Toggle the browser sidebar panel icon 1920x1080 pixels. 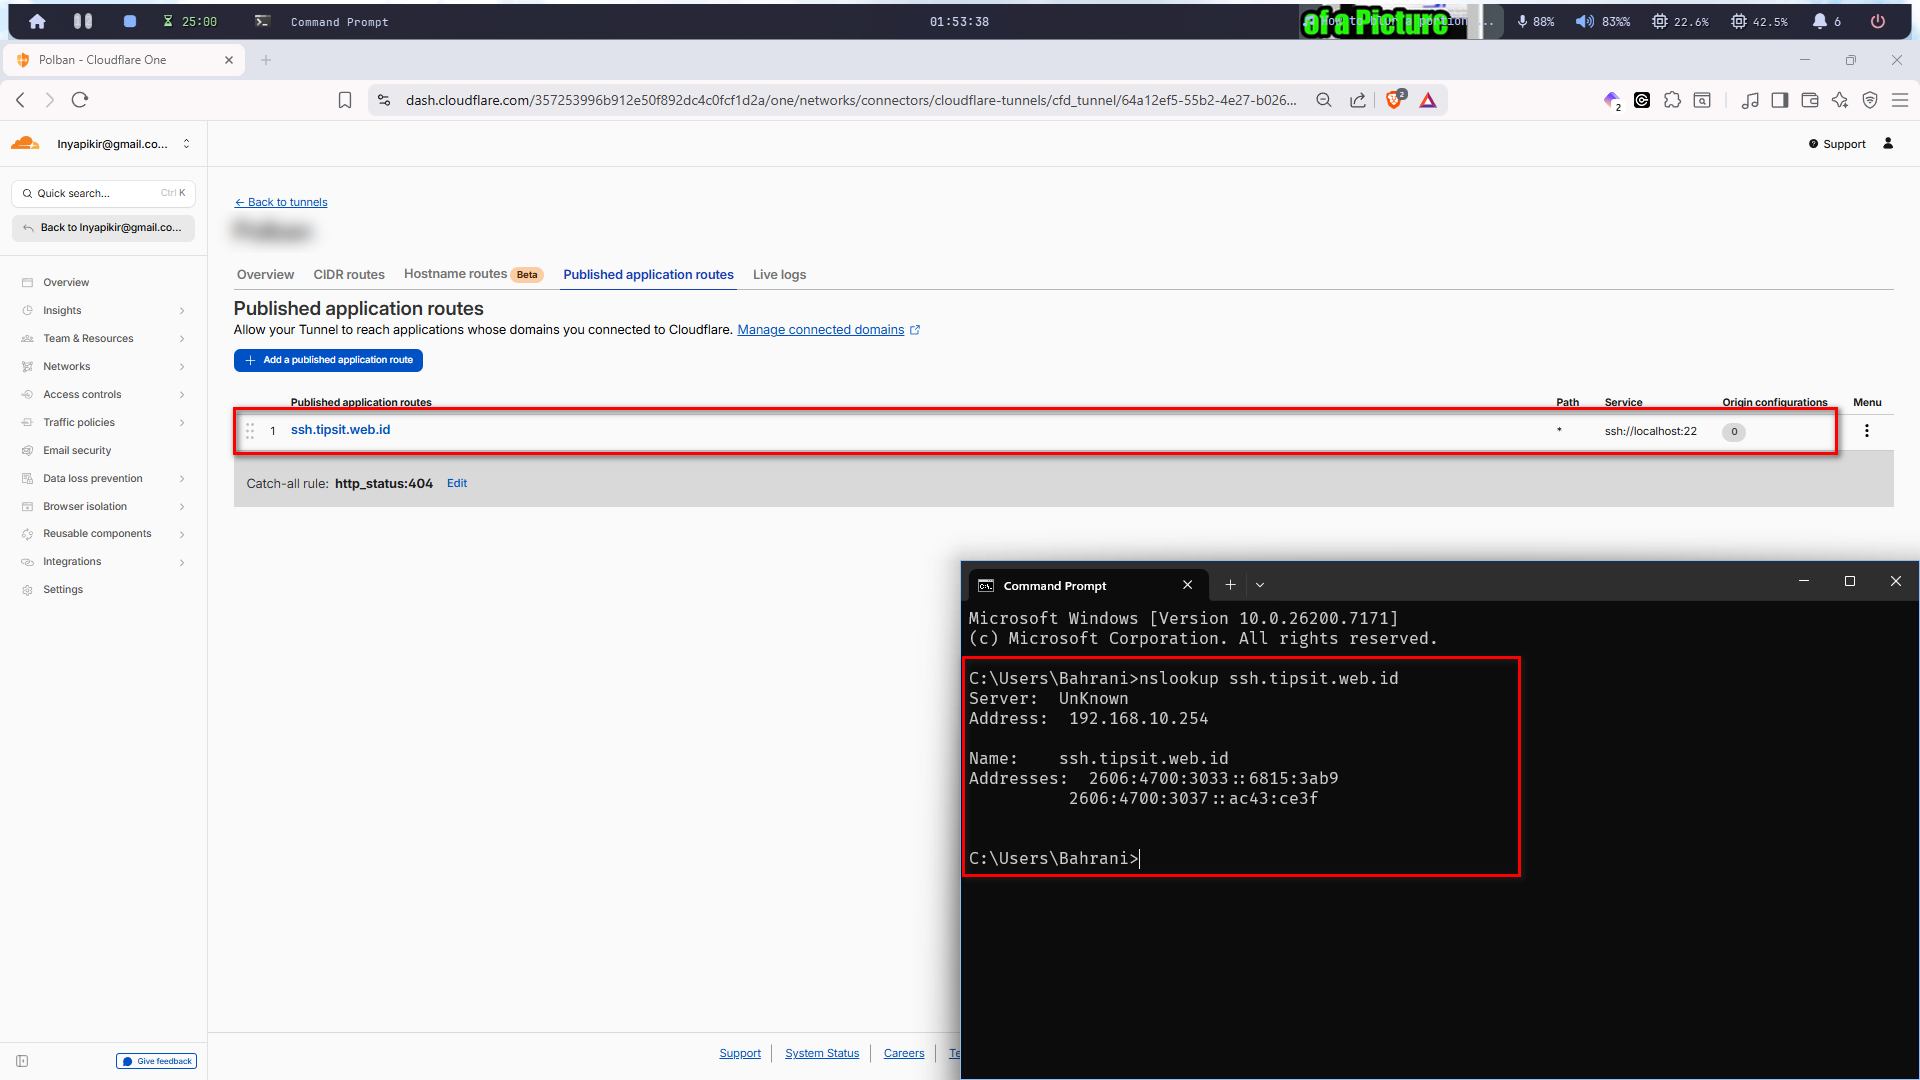(x=1780, y=100)
